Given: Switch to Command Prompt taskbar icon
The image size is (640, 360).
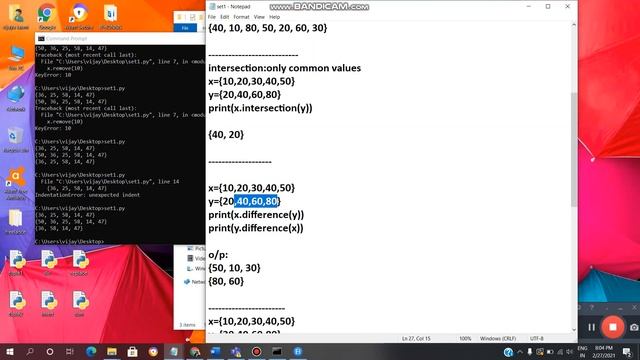Looking at the screenshot, I should pos(277,351).
